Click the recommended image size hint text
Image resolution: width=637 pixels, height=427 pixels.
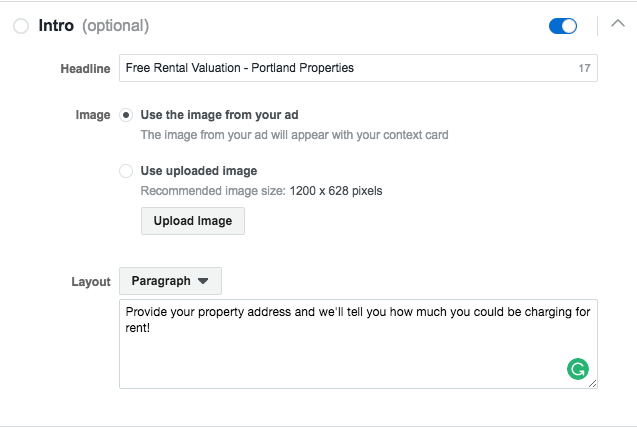click(261, 191)
